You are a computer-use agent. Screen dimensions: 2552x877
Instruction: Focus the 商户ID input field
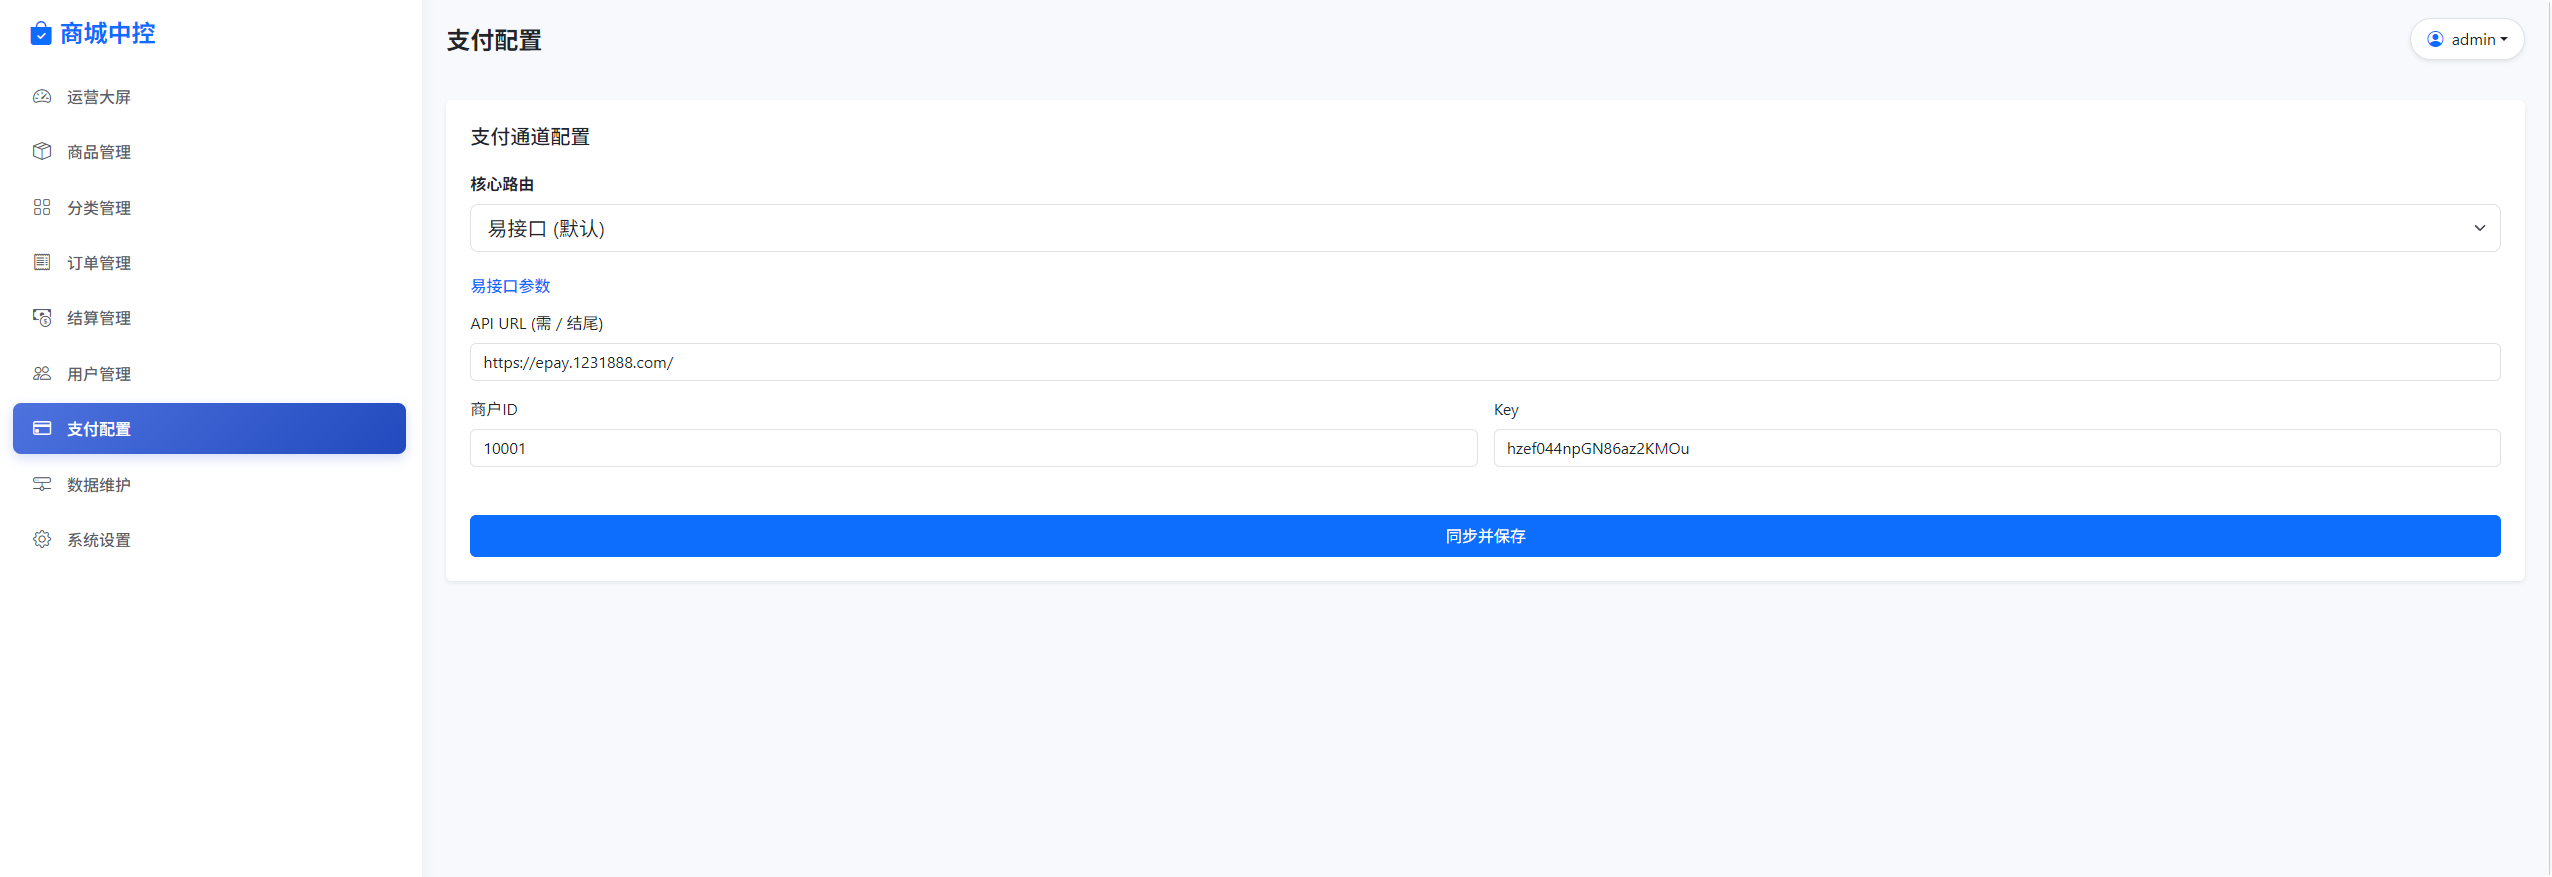pos(973,448)
